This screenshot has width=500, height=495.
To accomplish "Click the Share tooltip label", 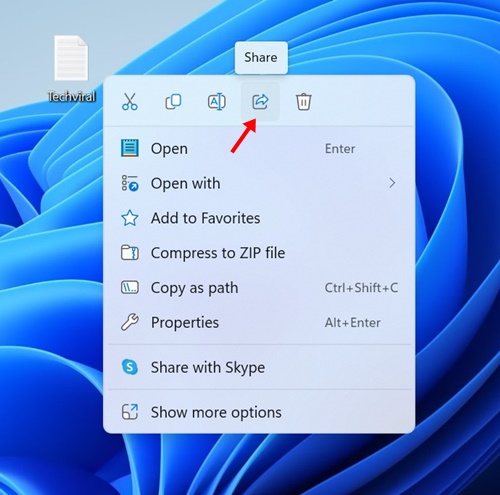I will click(x=261, y=57).
